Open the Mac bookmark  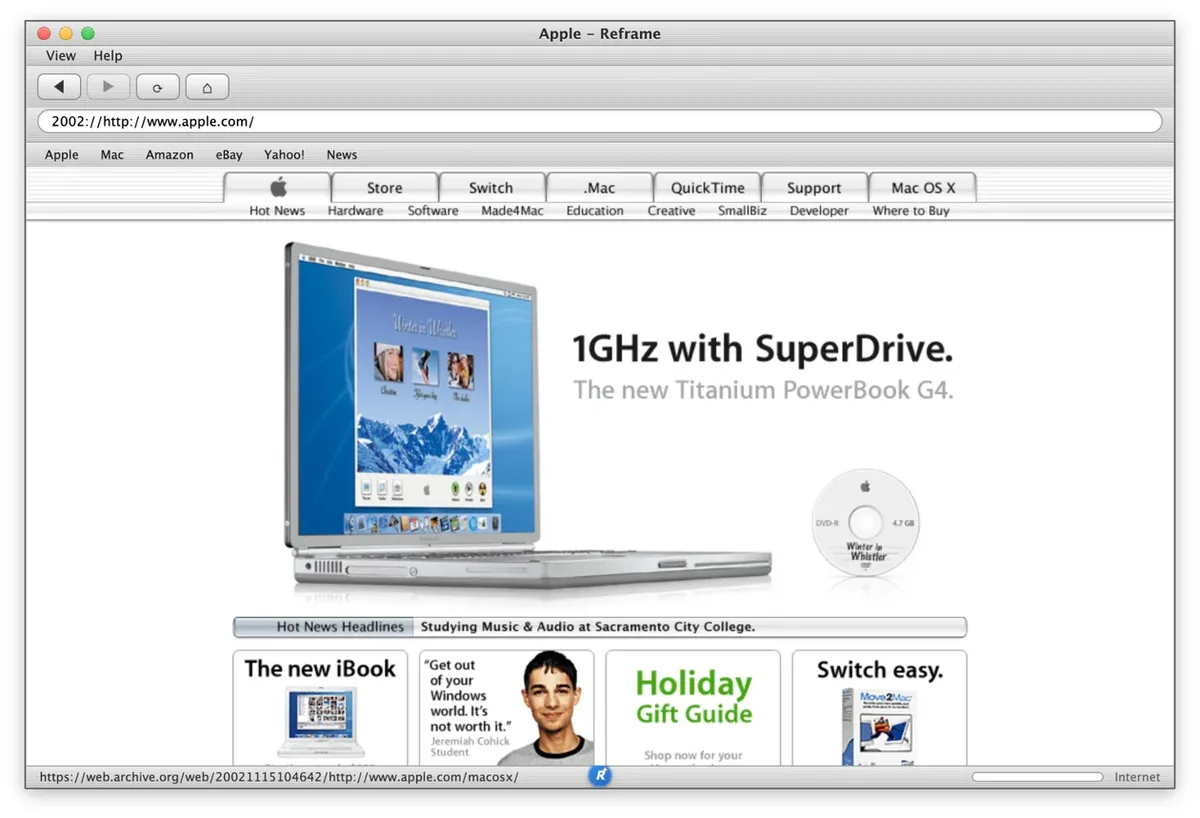click(112, 155)
